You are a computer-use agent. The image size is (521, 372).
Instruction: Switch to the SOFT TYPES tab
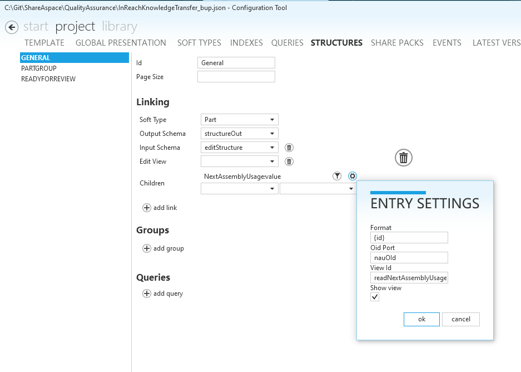[199, 43]
